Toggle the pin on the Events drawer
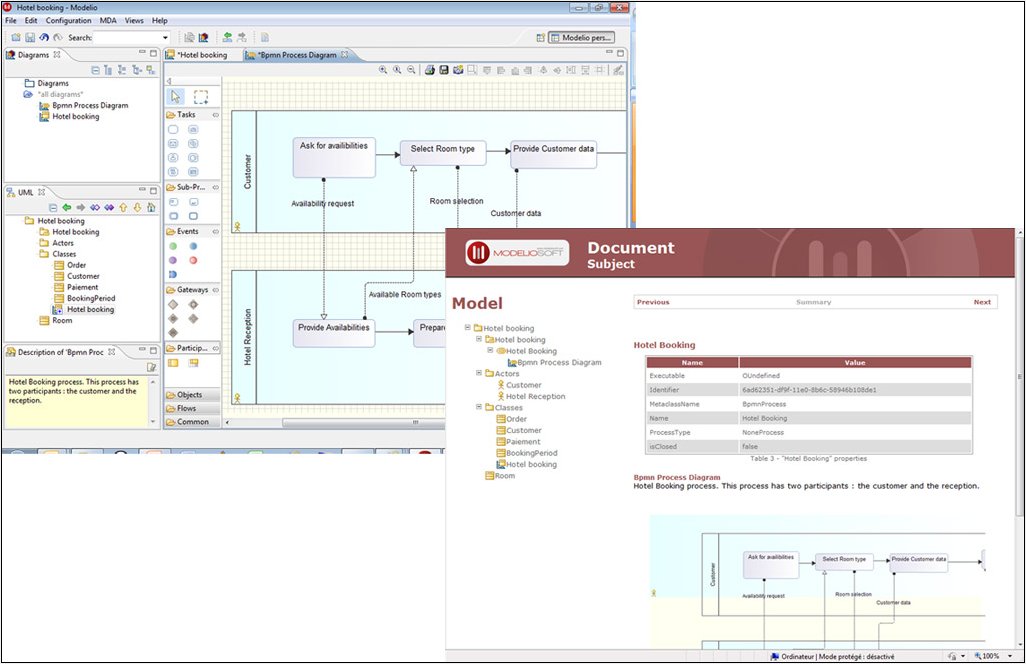This screenshot has width=1026, height=664. coord(215,231)
